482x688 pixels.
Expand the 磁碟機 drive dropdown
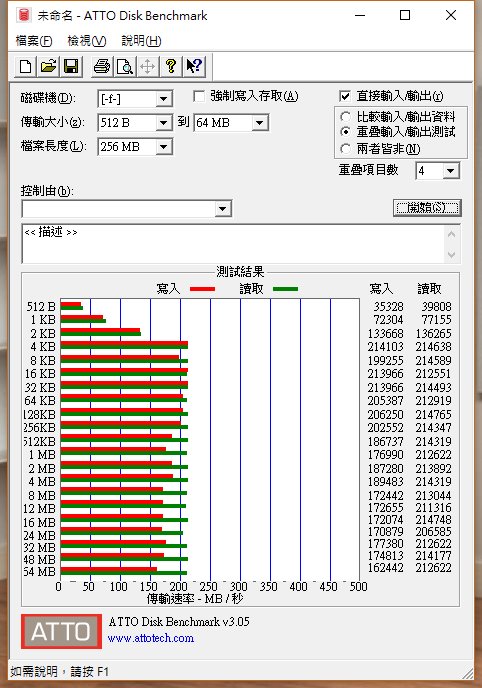coord(164,99)
